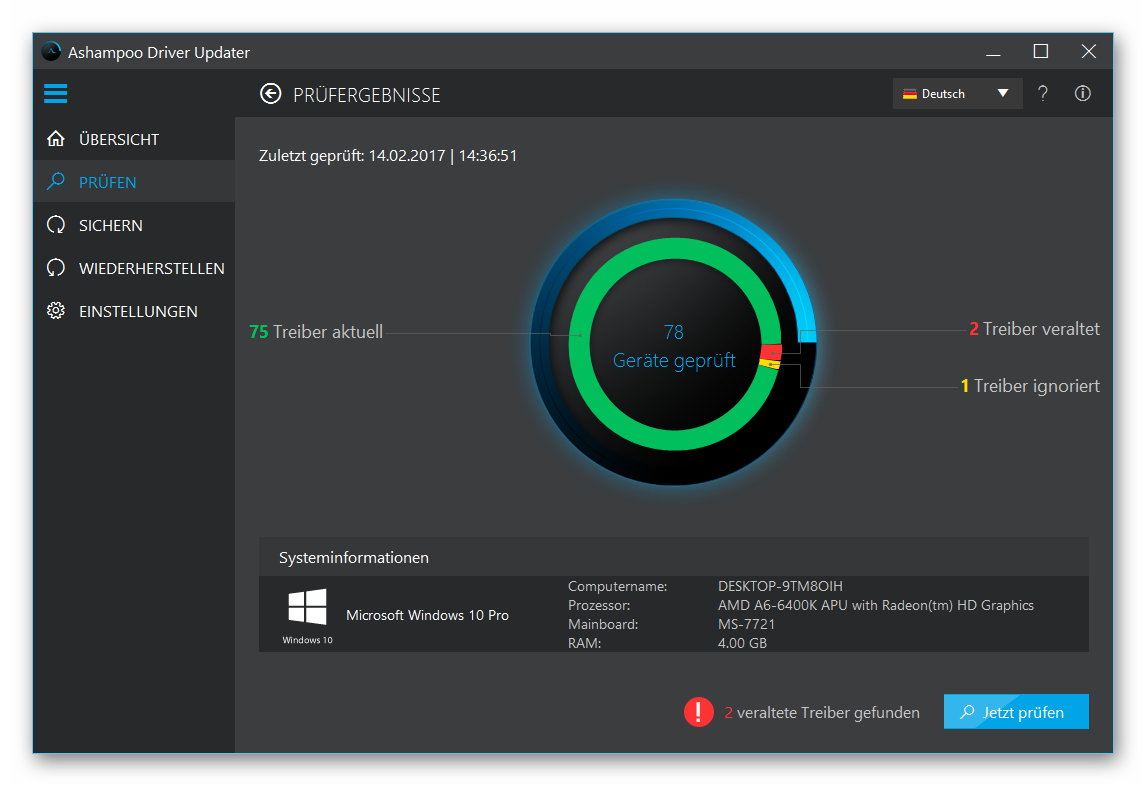This screenshot has width=1146, height=786.
Task: Click the red exclamation warning icon
Action: [698, 711]
